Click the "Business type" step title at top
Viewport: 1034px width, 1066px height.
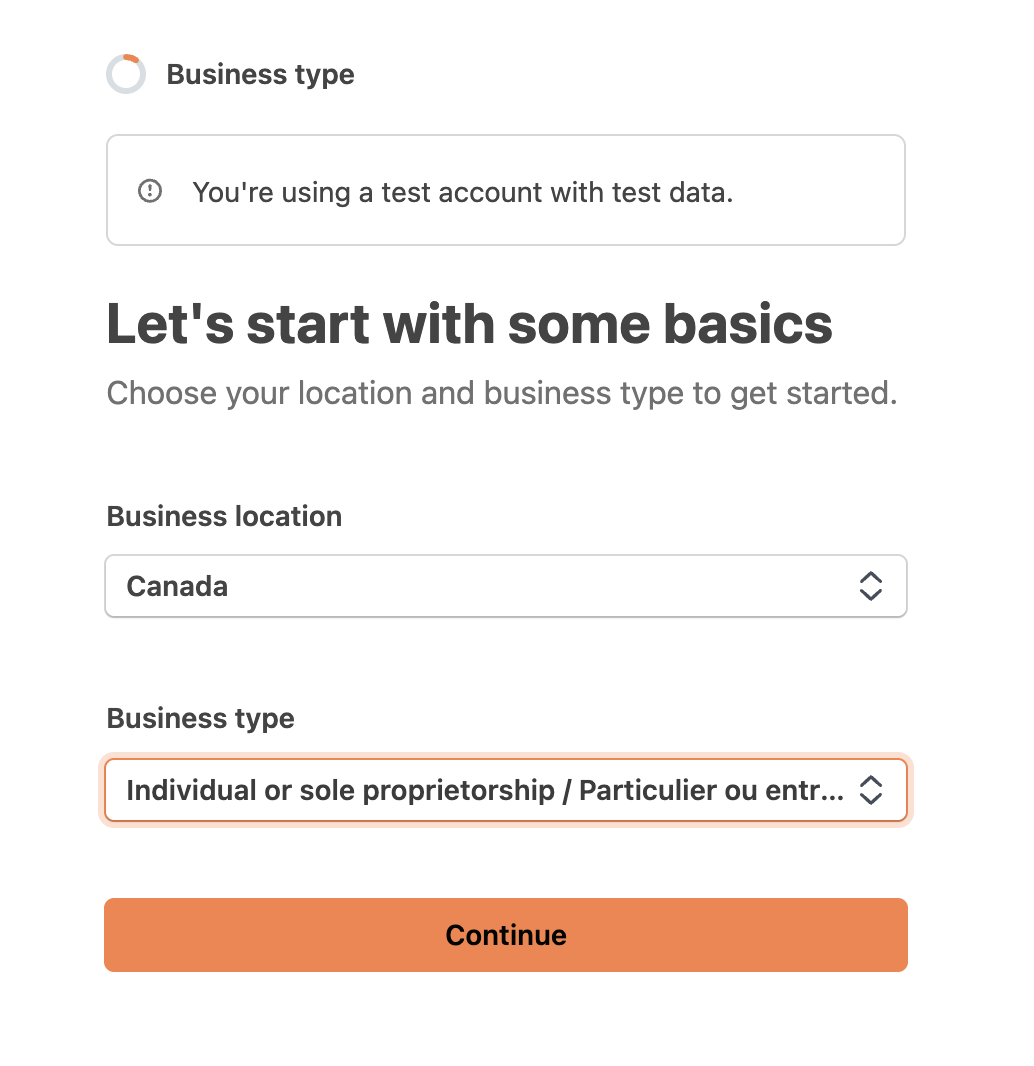[x=260, y=75]
